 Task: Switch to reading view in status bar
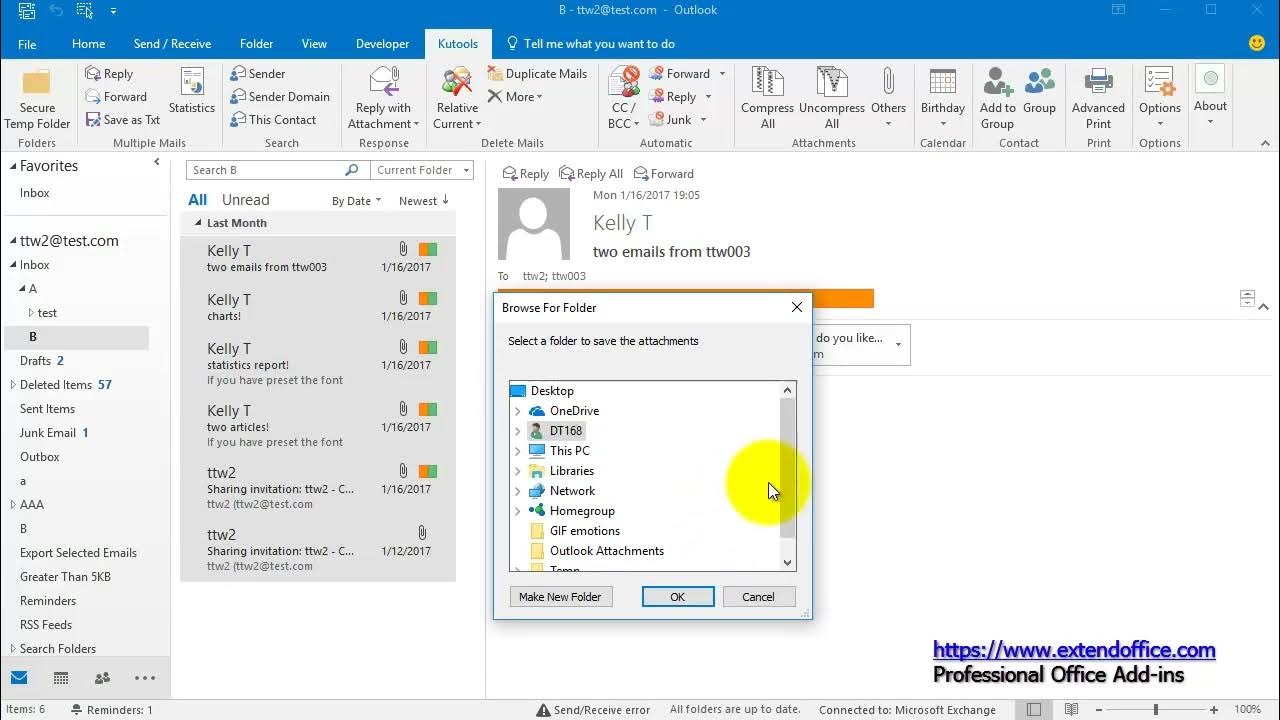1071,710
